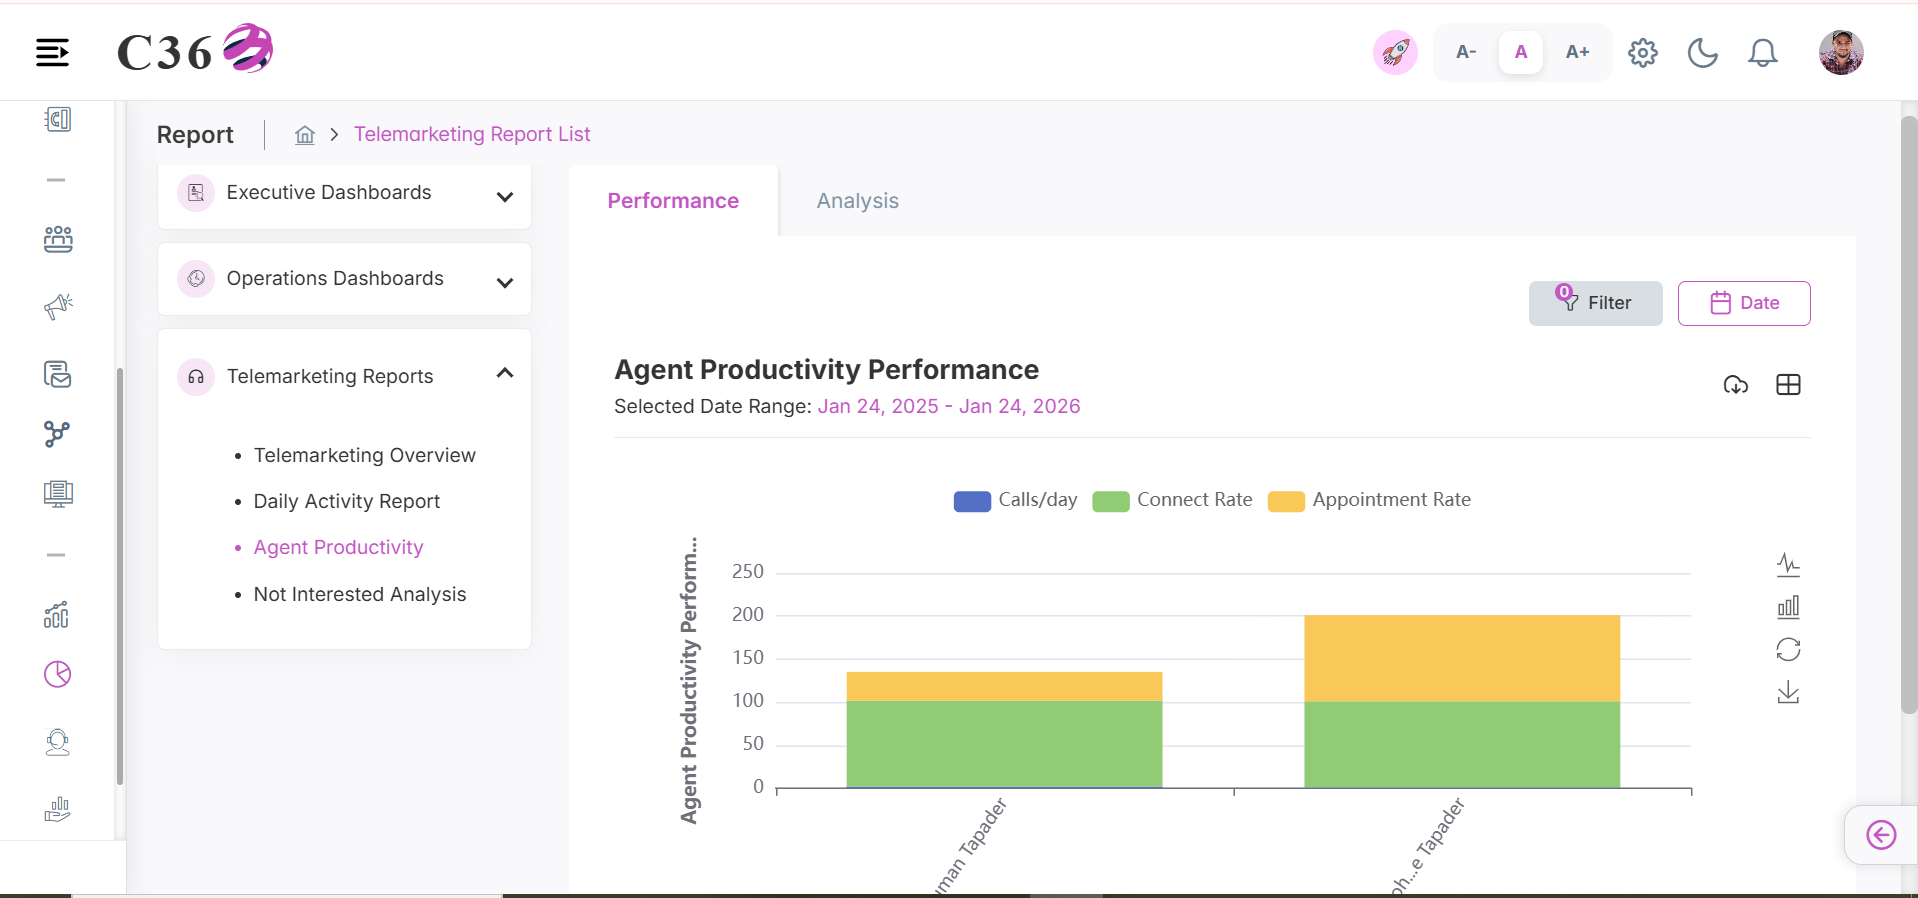This screenshot has height=898, width=1918.
Task: Click the Telemarketing Reports headset icon
Action: click(196, 377)
